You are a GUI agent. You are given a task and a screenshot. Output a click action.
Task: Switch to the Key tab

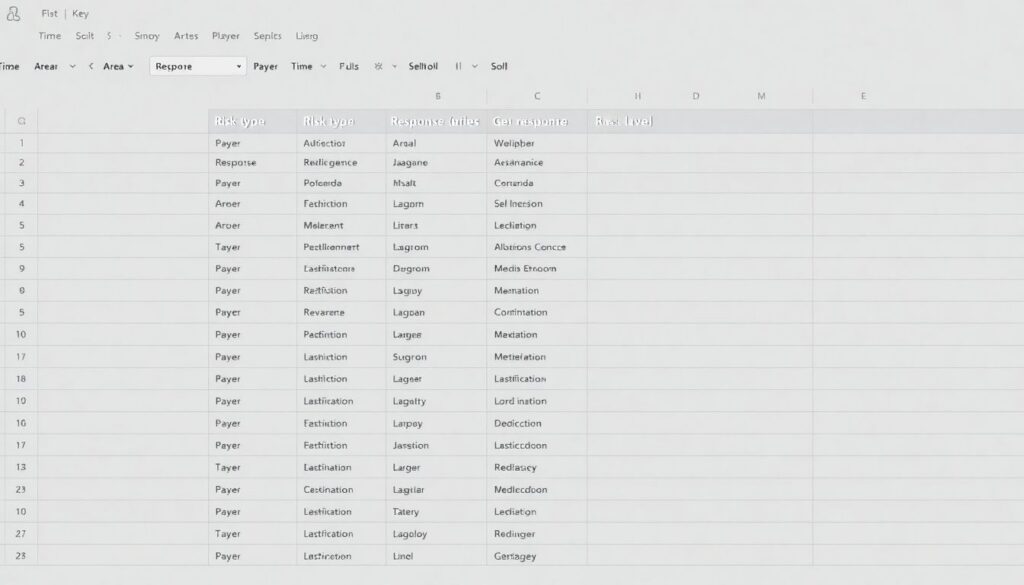coord(80,14)
